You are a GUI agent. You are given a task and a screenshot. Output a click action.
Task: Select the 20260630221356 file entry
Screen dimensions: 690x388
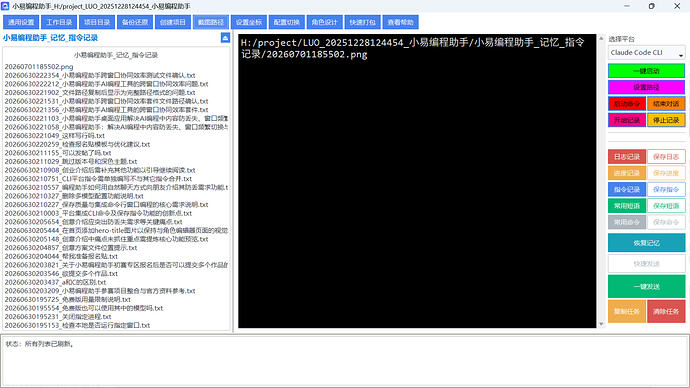106,110
